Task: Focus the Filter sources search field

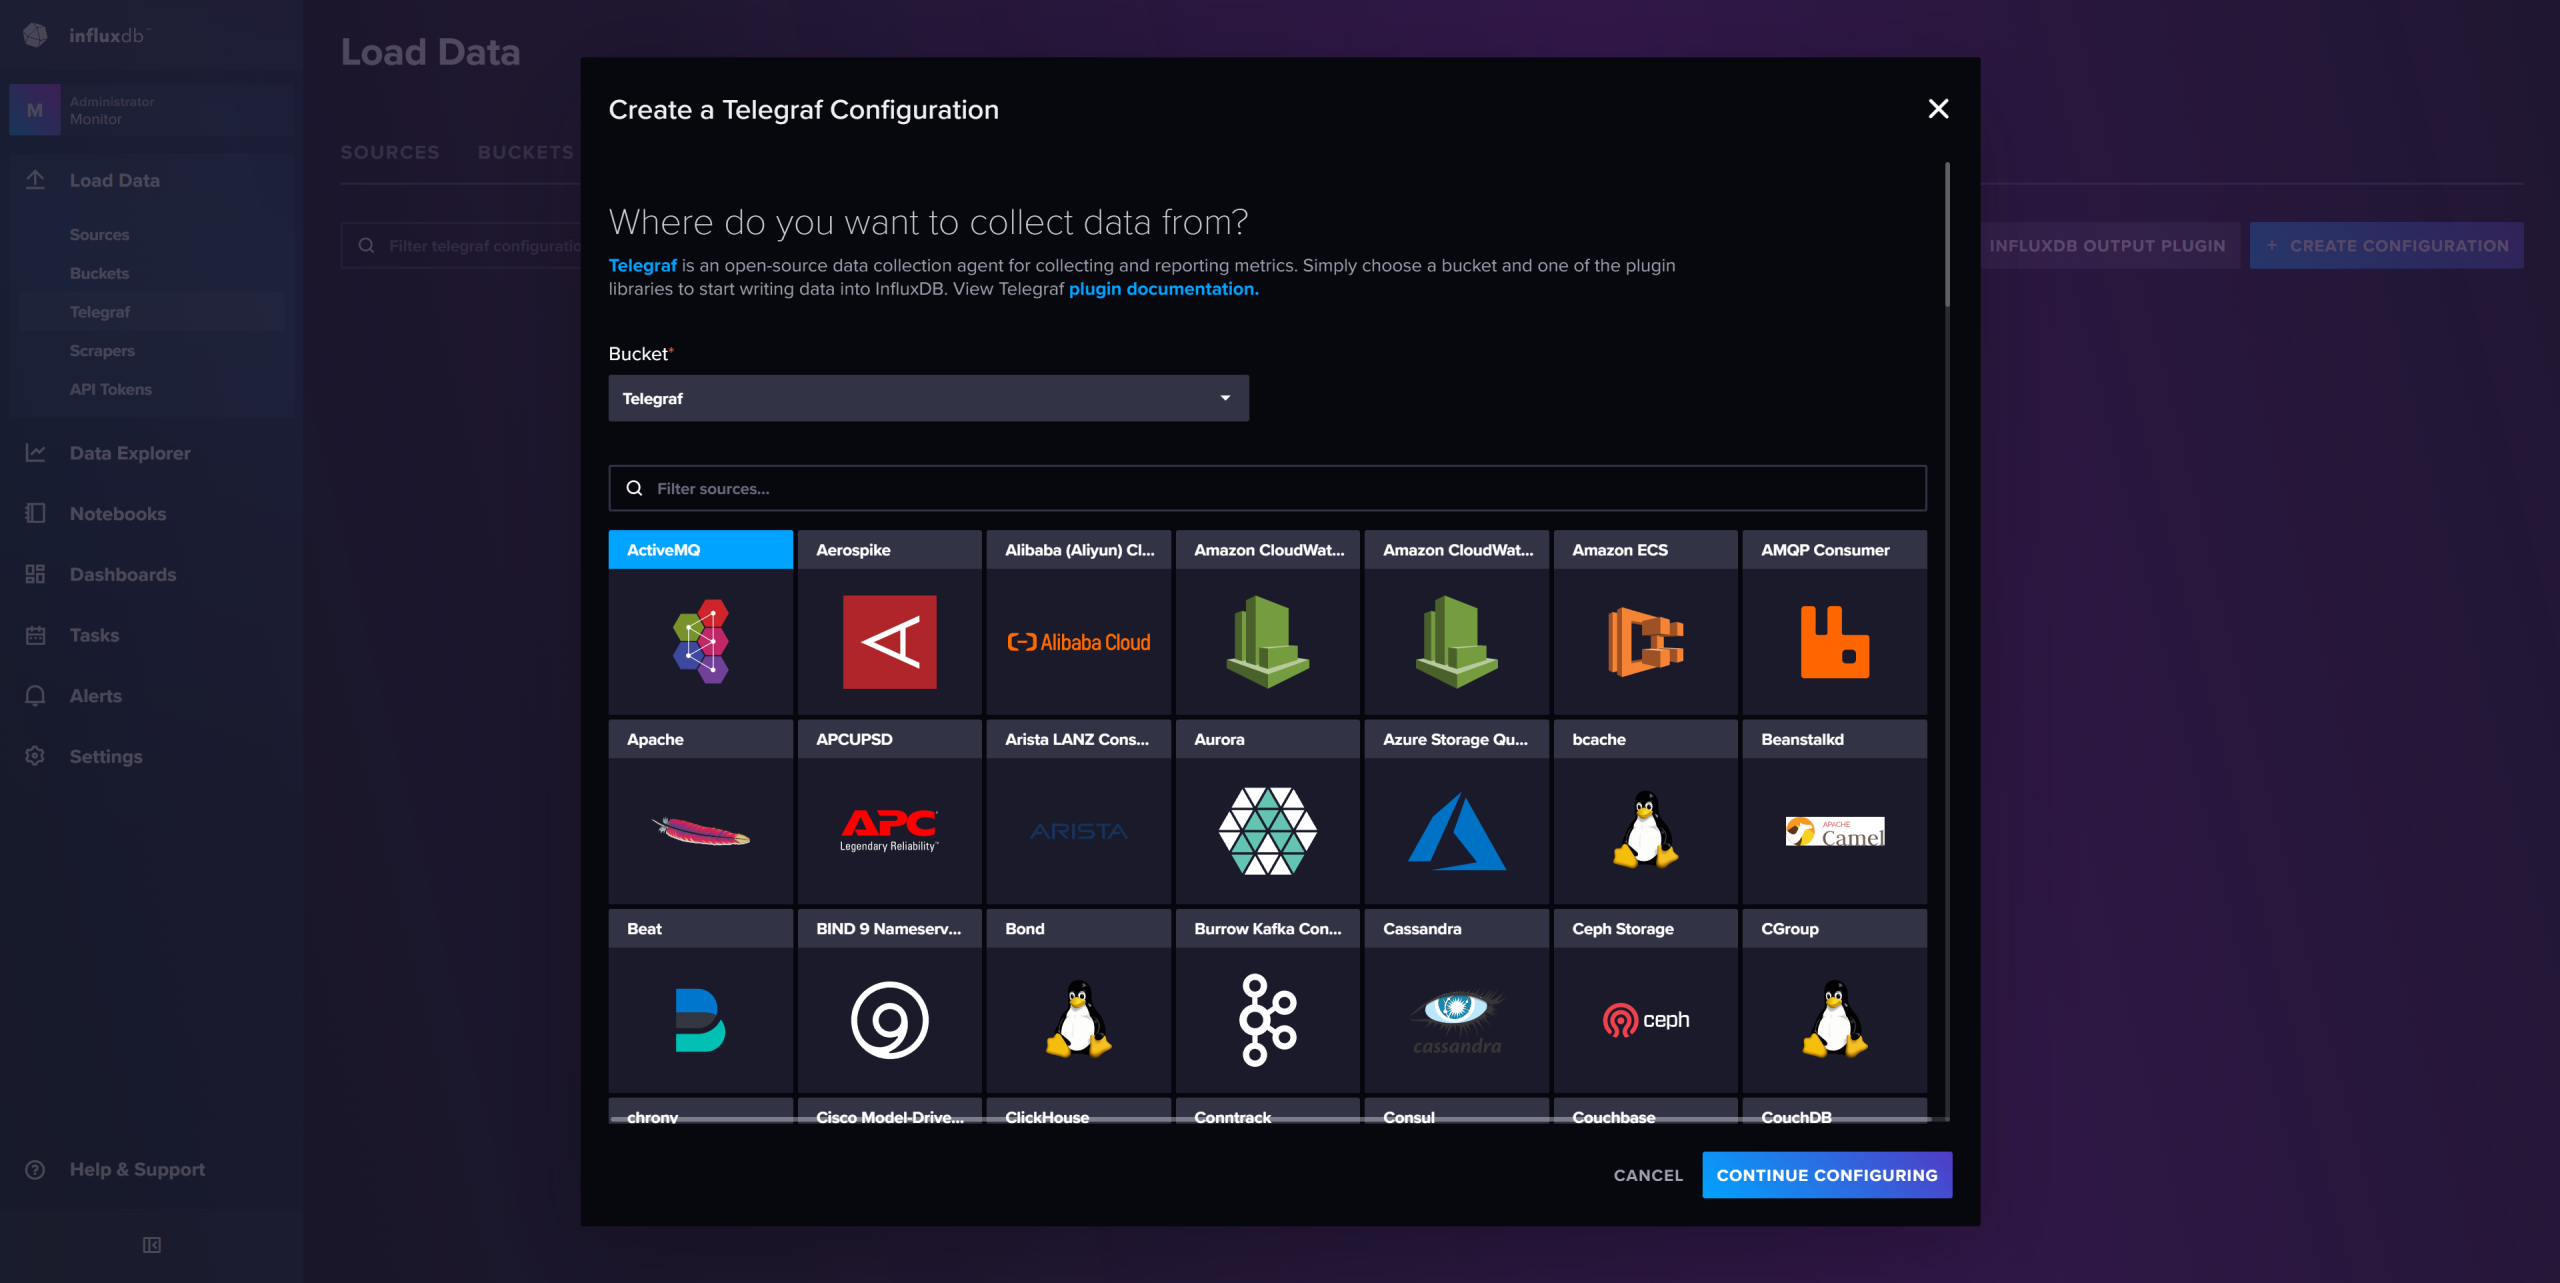Action: tap(1267, 488)
